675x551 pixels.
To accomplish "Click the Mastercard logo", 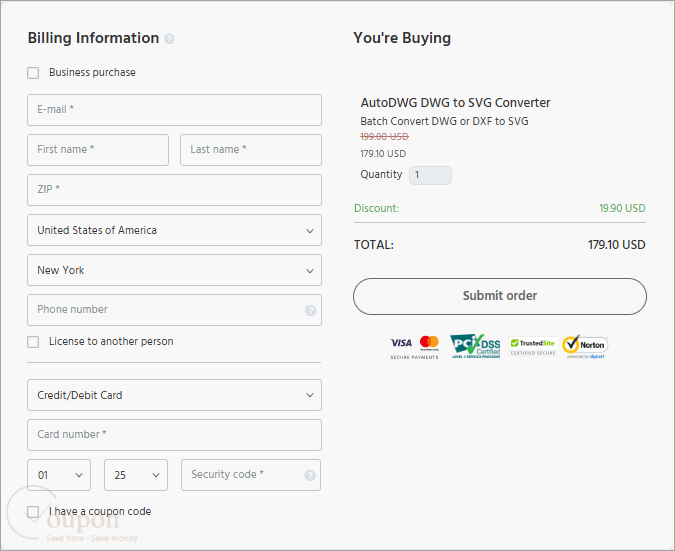I will [429, 343].
